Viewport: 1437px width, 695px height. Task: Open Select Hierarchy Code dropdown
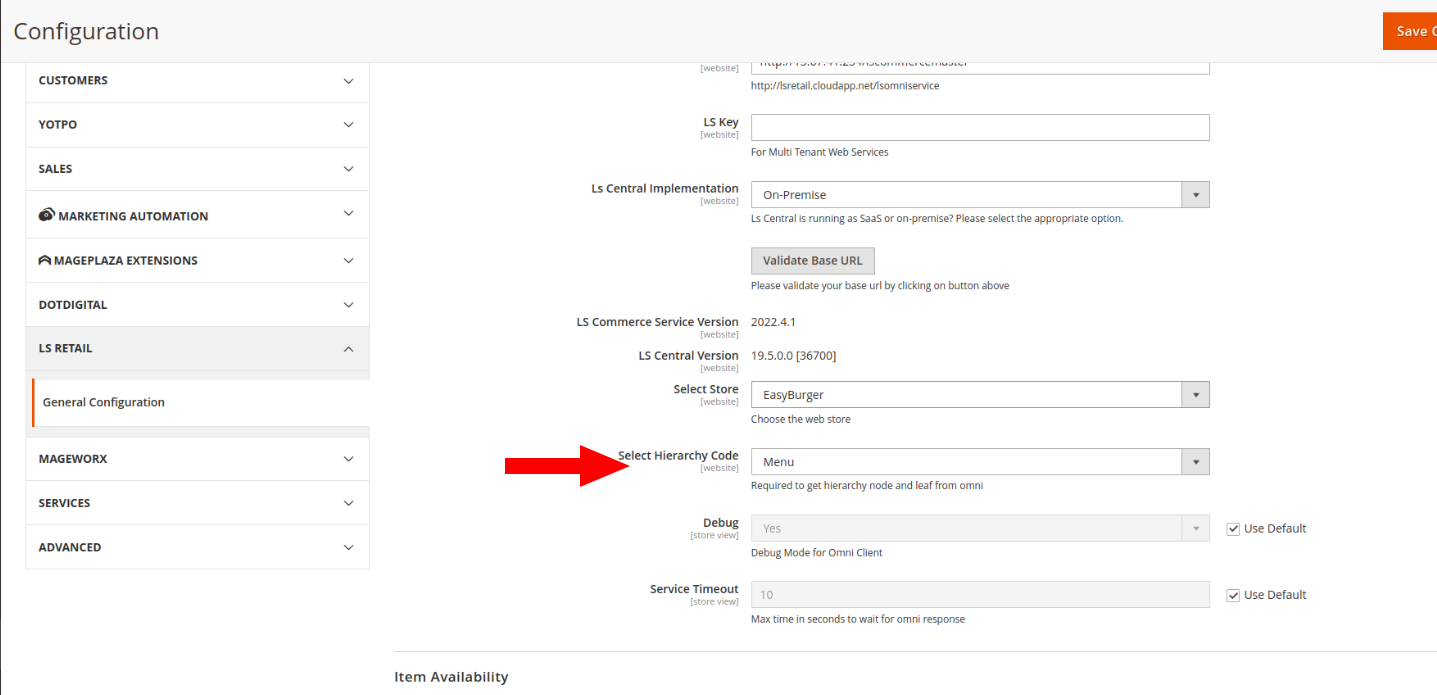tap(980, 462)
